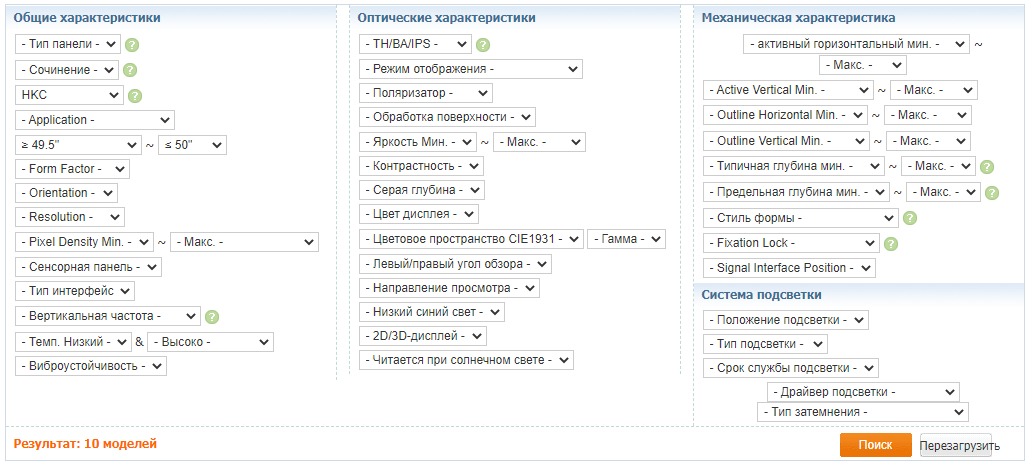This screenshot has width=1032, height=470.
Task: Open the Тип подсветки dropdown
Action: (765, 344)
